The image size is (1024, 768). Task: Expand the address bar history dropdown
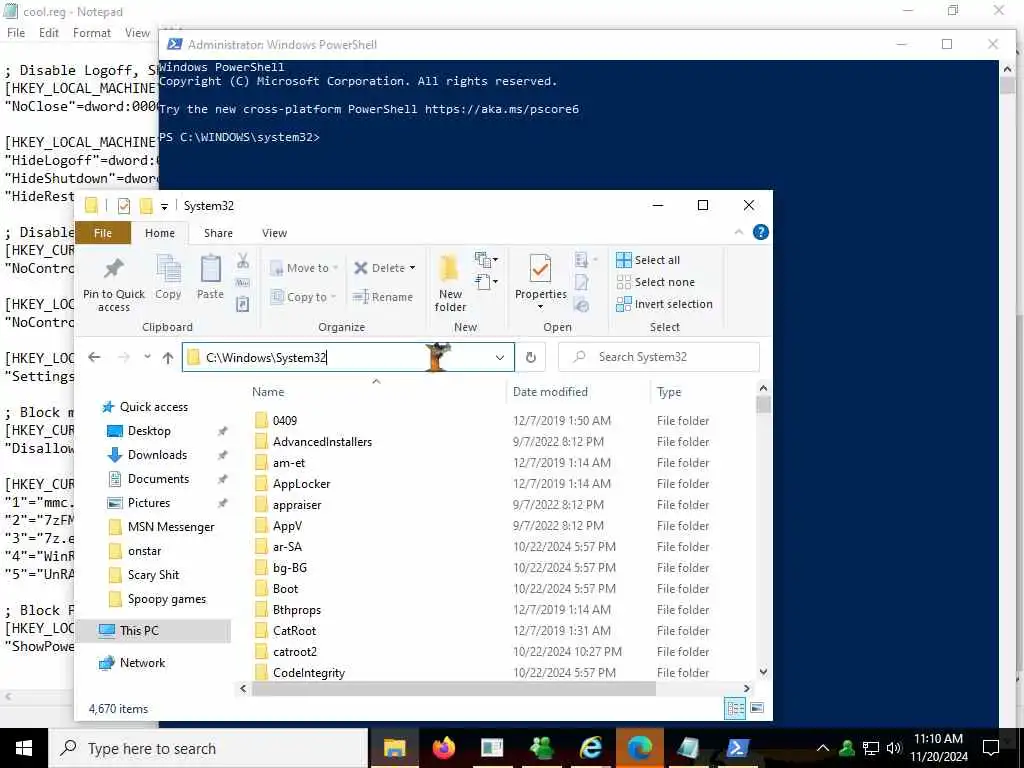click(500, 357)
